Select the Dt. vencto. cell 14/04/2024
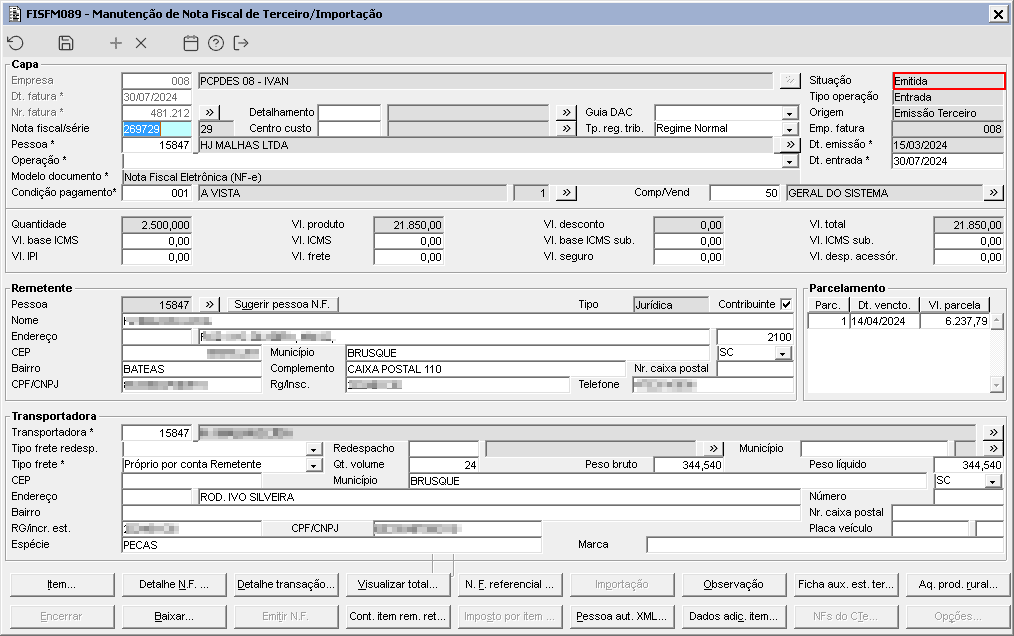The width and height of the screenshot is (1014, 636). (884, 321)
